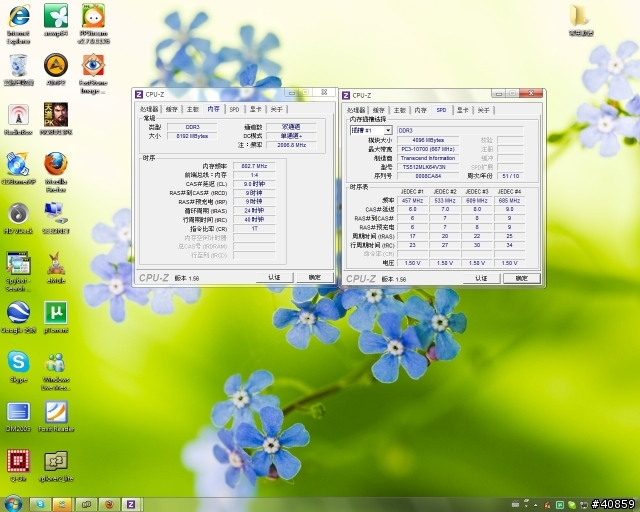Switch to SPD tab in left CPU-Z window
Image resolution: width=640 pixels, height=512 pixels.
pos(234,109)
